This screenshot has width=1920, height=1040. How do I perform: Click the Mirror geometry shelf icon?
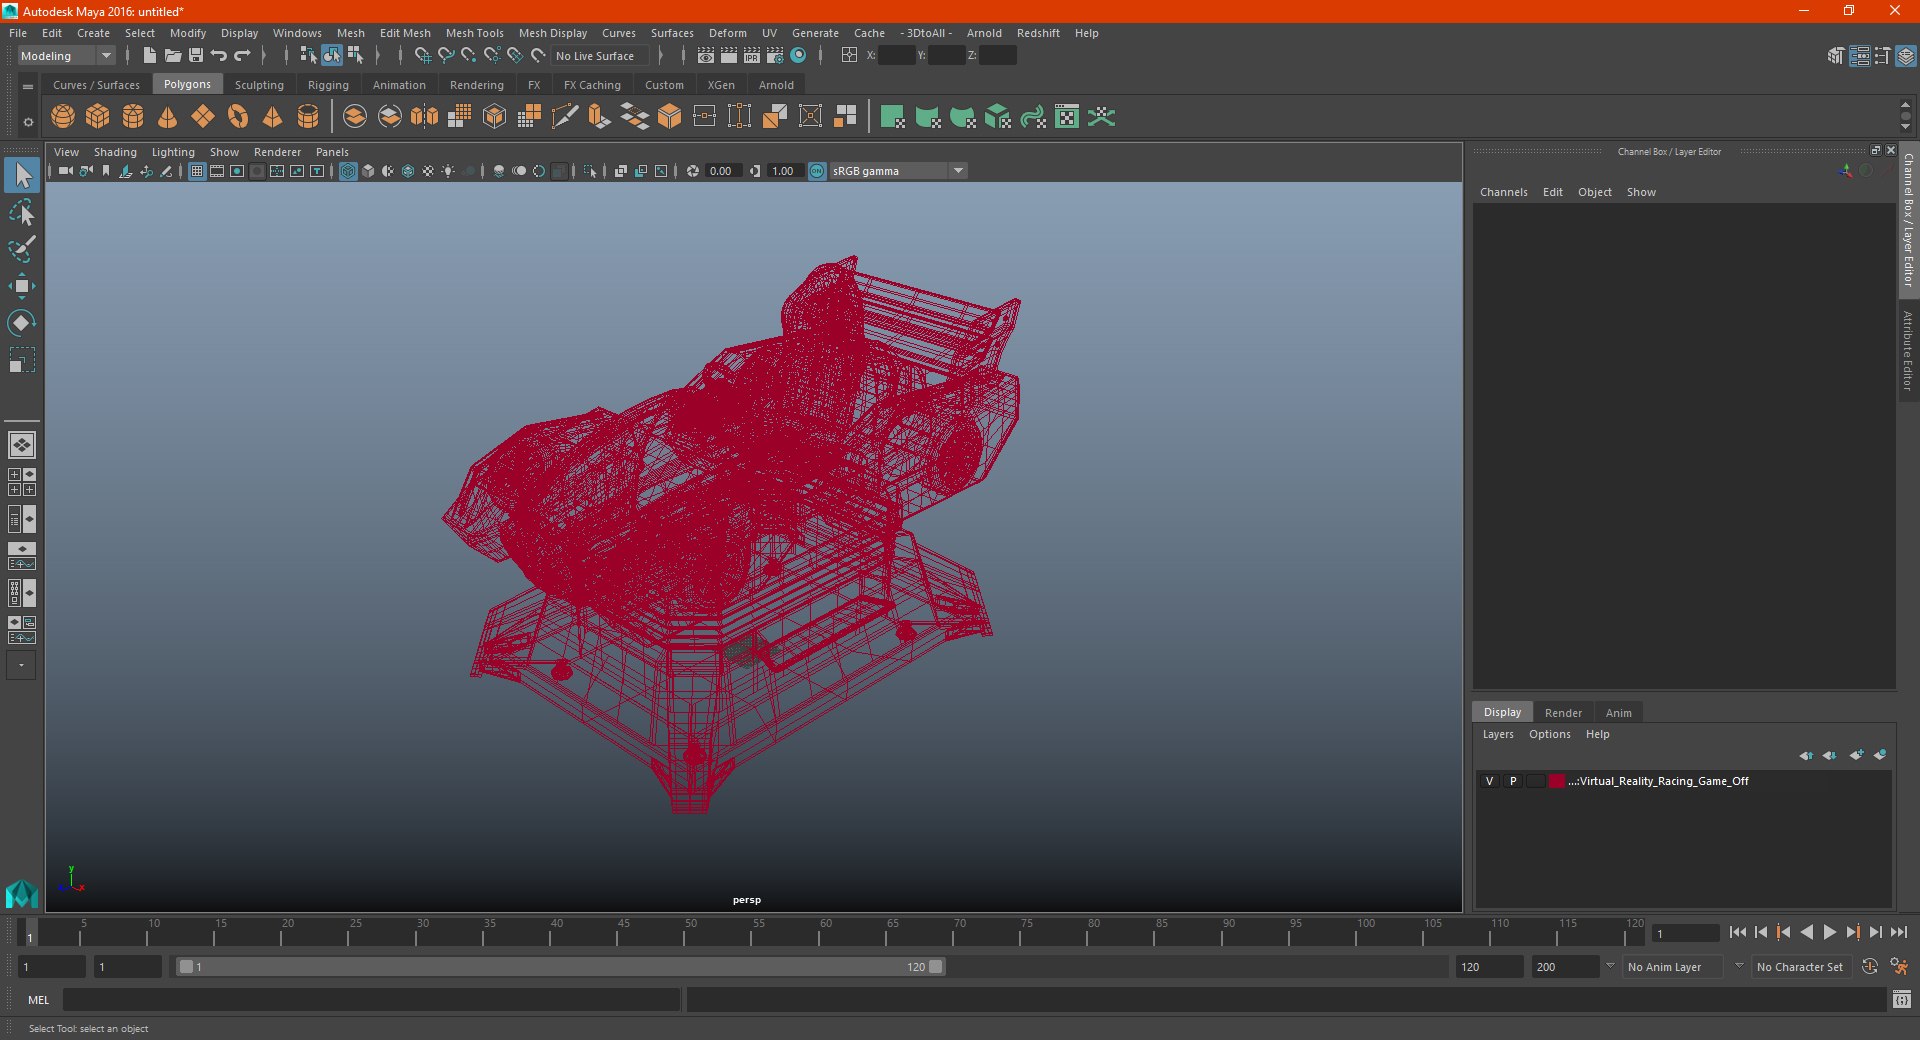point(425,117)
